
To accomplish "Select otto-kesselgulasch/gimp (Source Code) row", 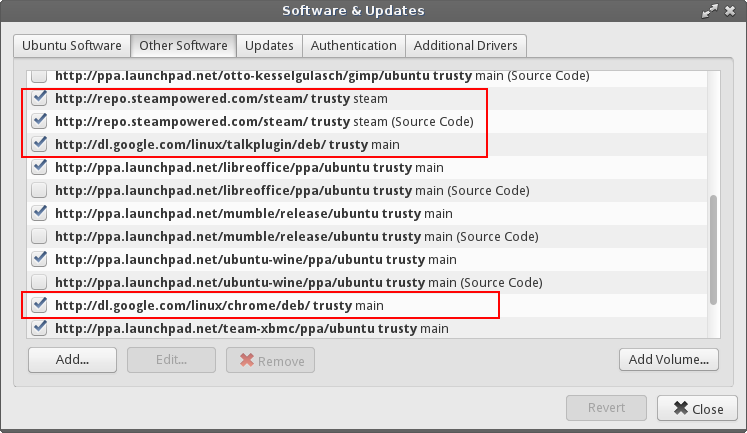I will 367,79.
